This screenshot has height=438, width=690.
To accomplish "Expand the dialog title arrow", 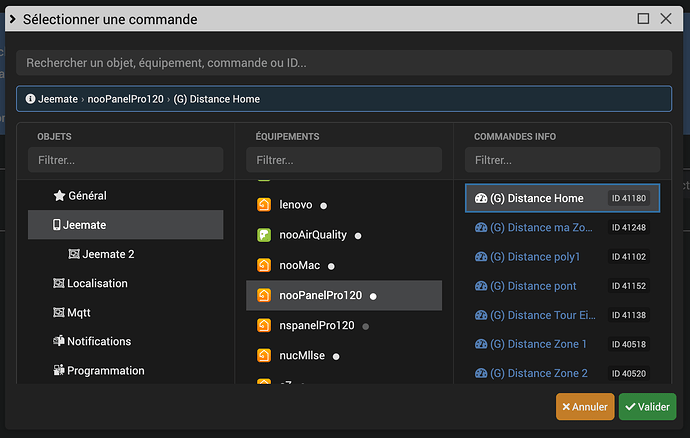I will [x=13, y=19].
